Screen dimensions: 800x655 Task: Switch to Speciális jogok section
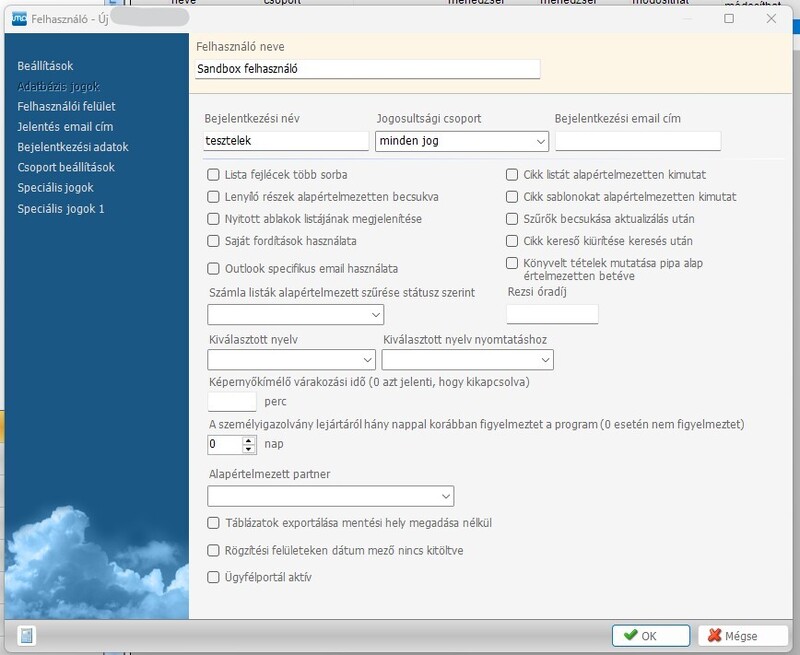tap(55, 188)
